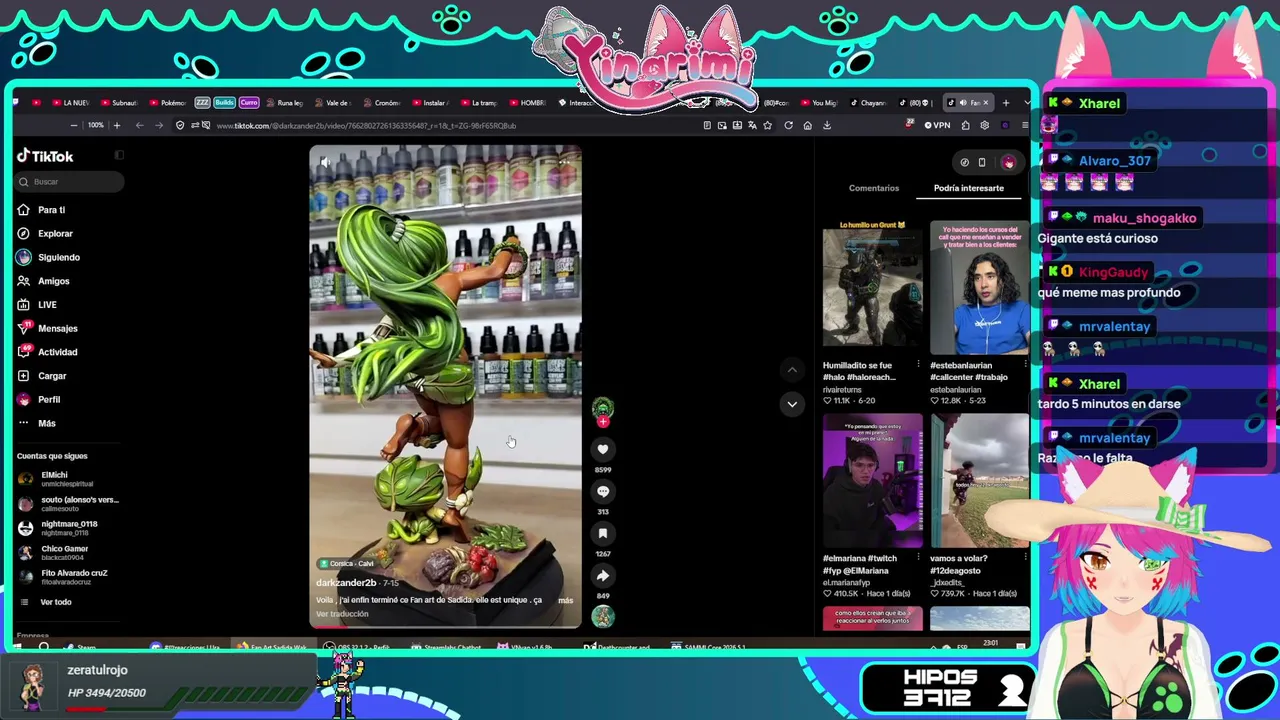Open the comments bubble showing 313
The width and height of the screenshot is (1280, 720).
click(603, 491)
